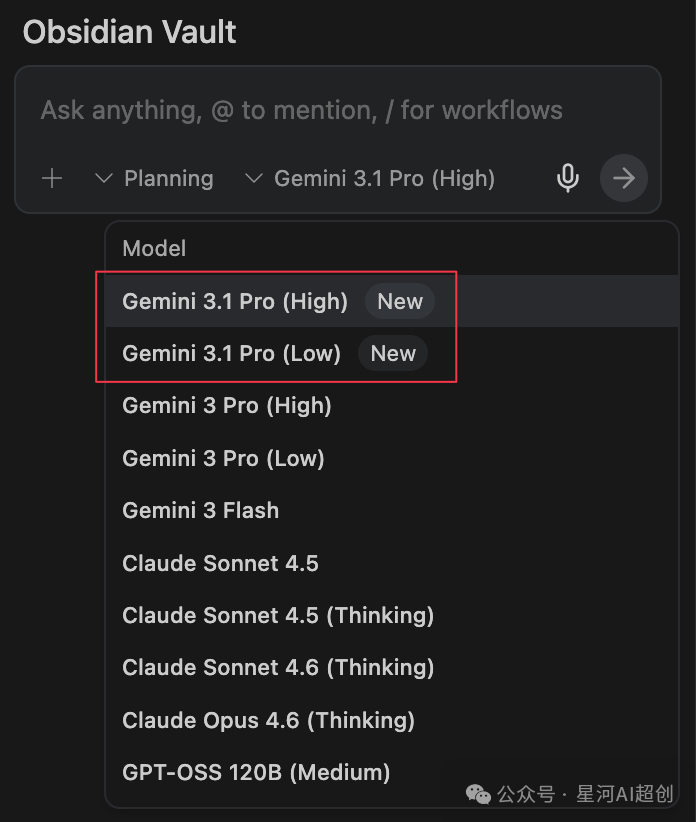The width and height of the screenshot is (696, 822).
Task: Select Claude Opus 4.6 (Thinking) model
Action: [x=268, y=720]
